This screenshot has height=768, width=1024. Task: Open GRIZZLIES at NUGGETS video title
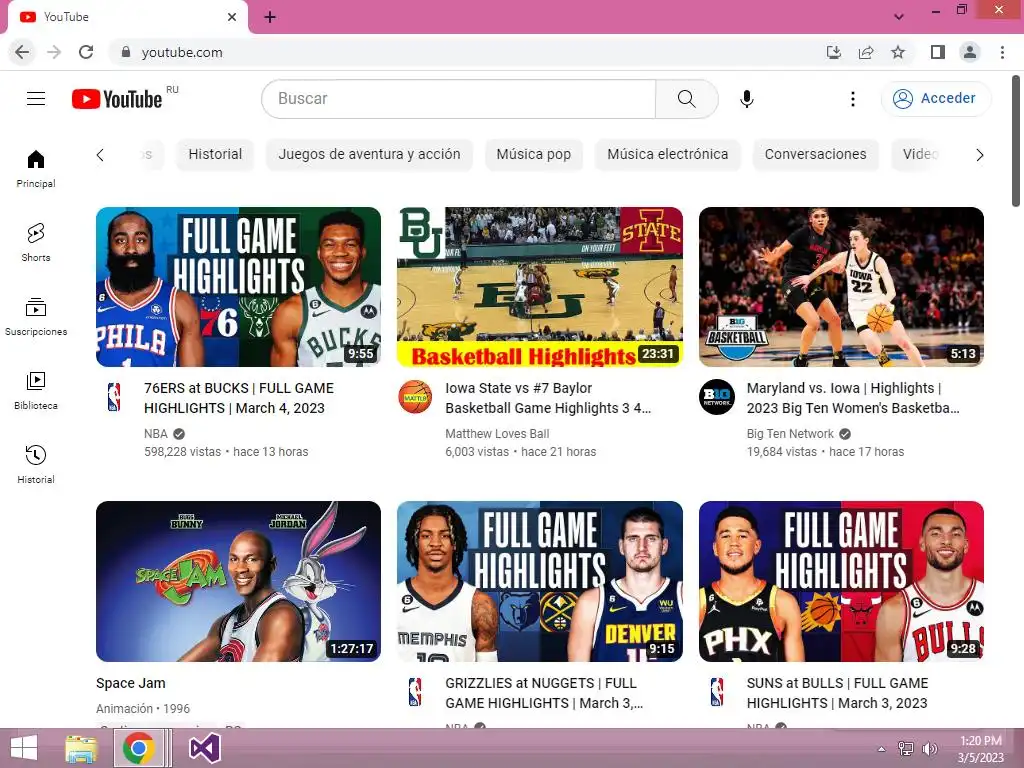coord(544,693)
